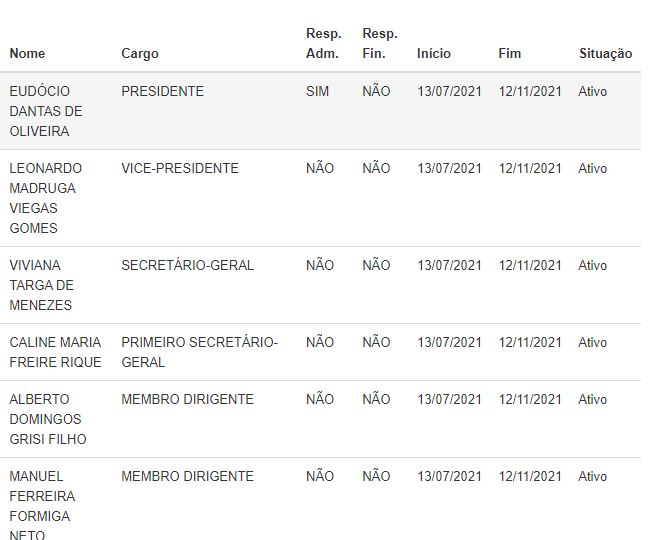Select the CALINE MARIA FREIRE RIQUE name cell
This screenshot has height=540, width=649.
click(x=55, y=352)
